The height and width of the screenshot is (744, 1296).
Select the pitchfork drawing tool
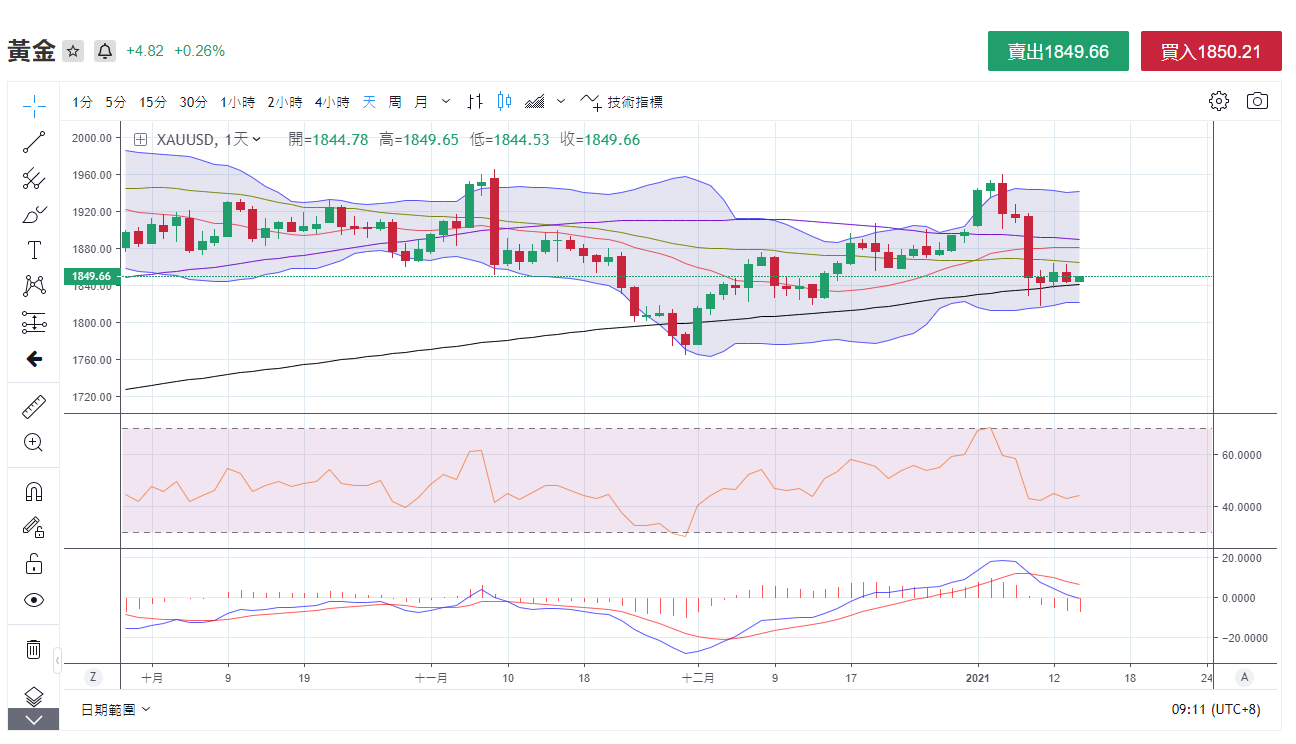coord(34,179)
